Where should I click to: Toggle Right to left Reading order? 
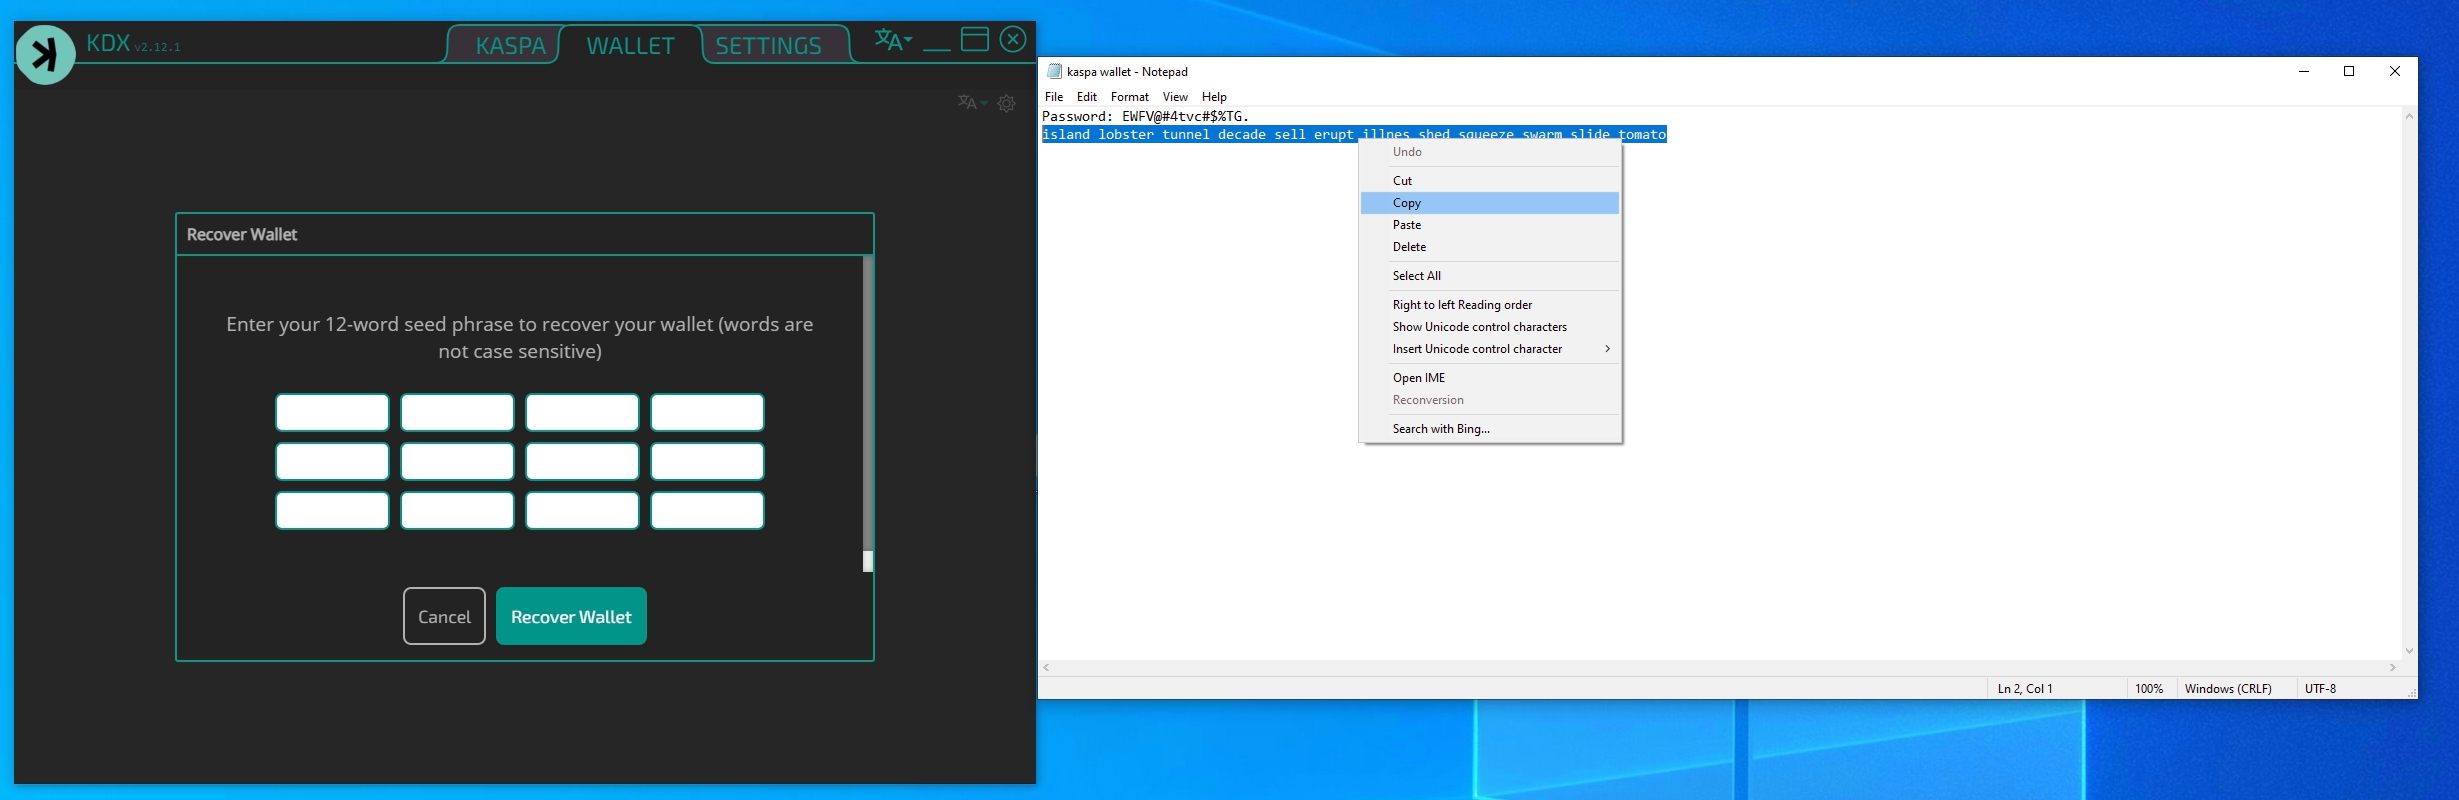click(1490, 305)
